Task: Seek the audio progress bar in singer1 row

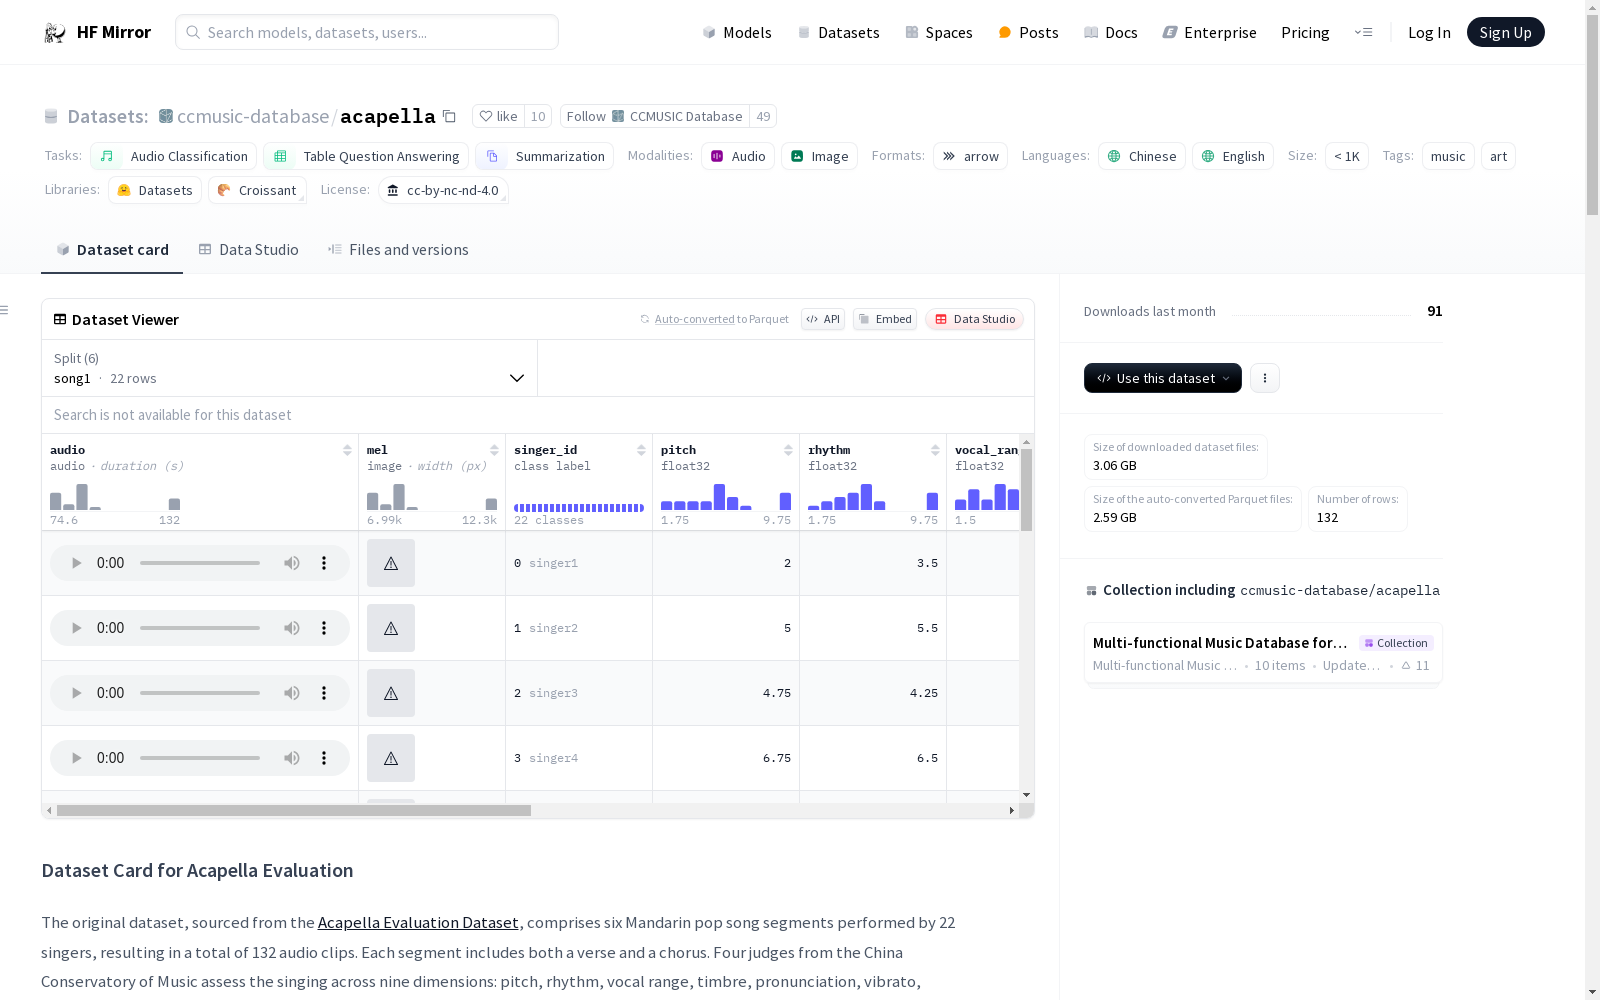Action: 200,563
